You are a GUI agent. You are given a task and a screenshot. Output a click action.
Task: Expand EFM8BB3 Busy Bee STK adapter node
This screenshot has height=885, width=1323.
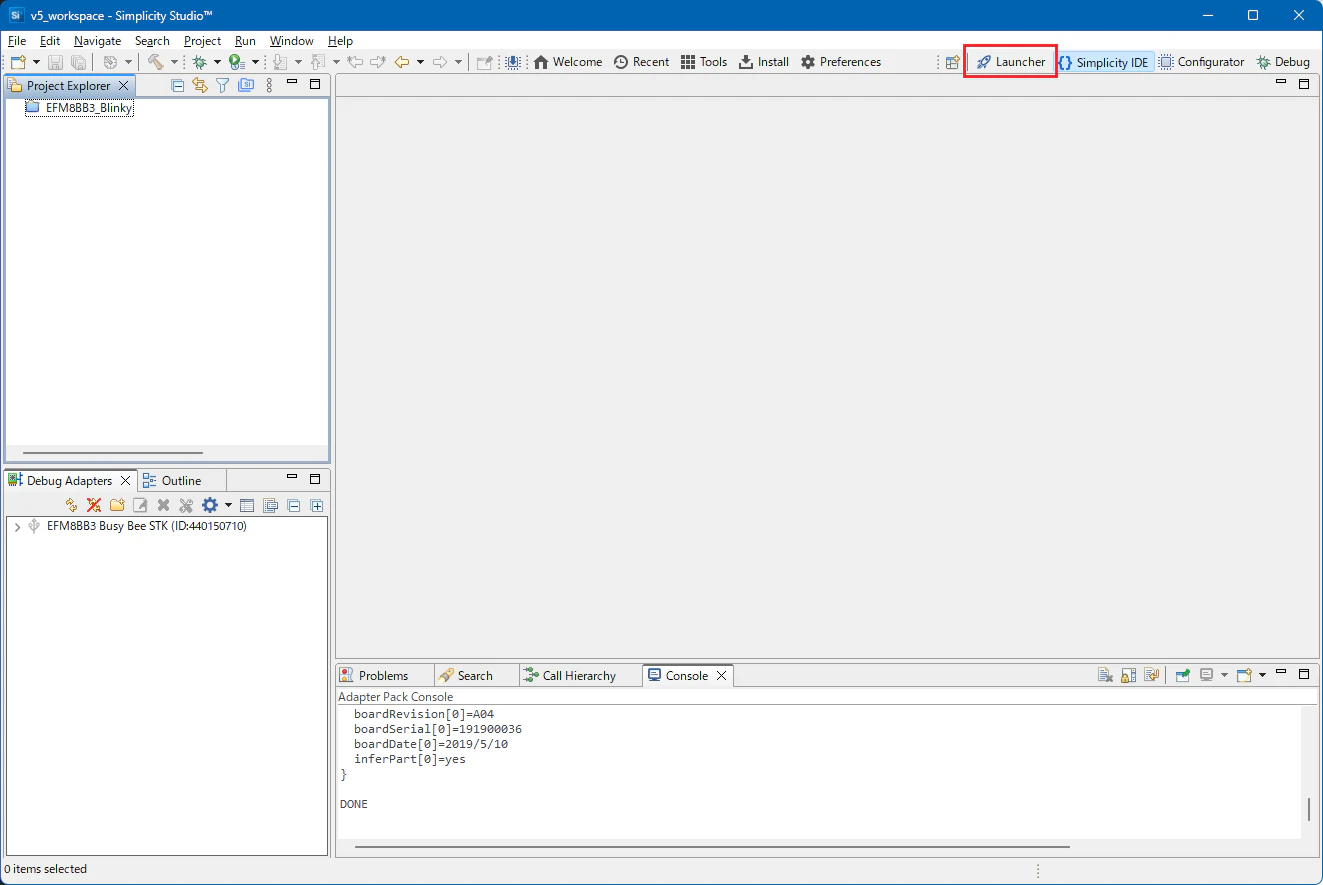(17, 527)
